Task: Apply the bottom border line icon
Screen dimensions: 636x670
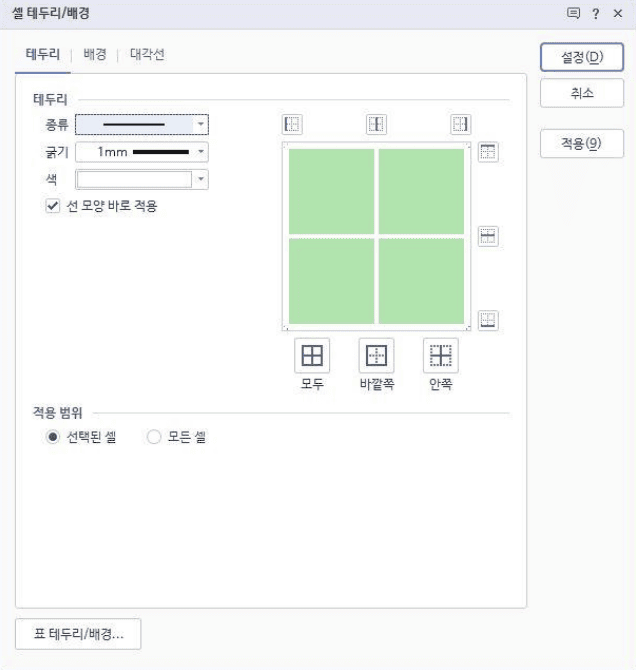Action: pos(488,321)
